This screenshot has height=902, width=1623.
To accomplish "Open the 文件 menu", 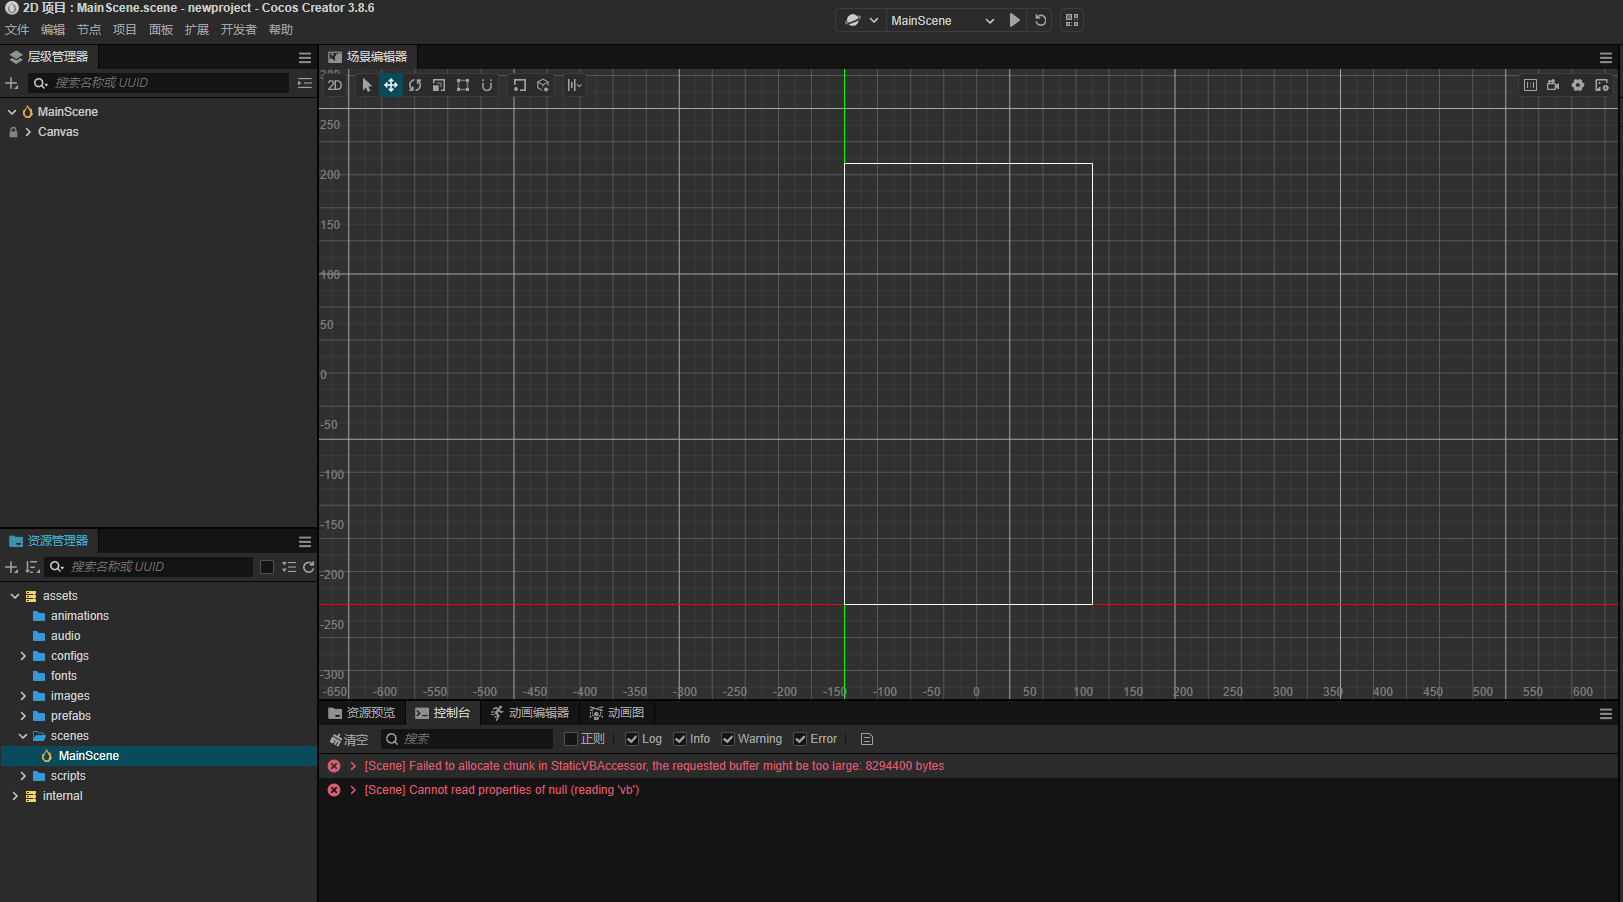I will (17, 30).
